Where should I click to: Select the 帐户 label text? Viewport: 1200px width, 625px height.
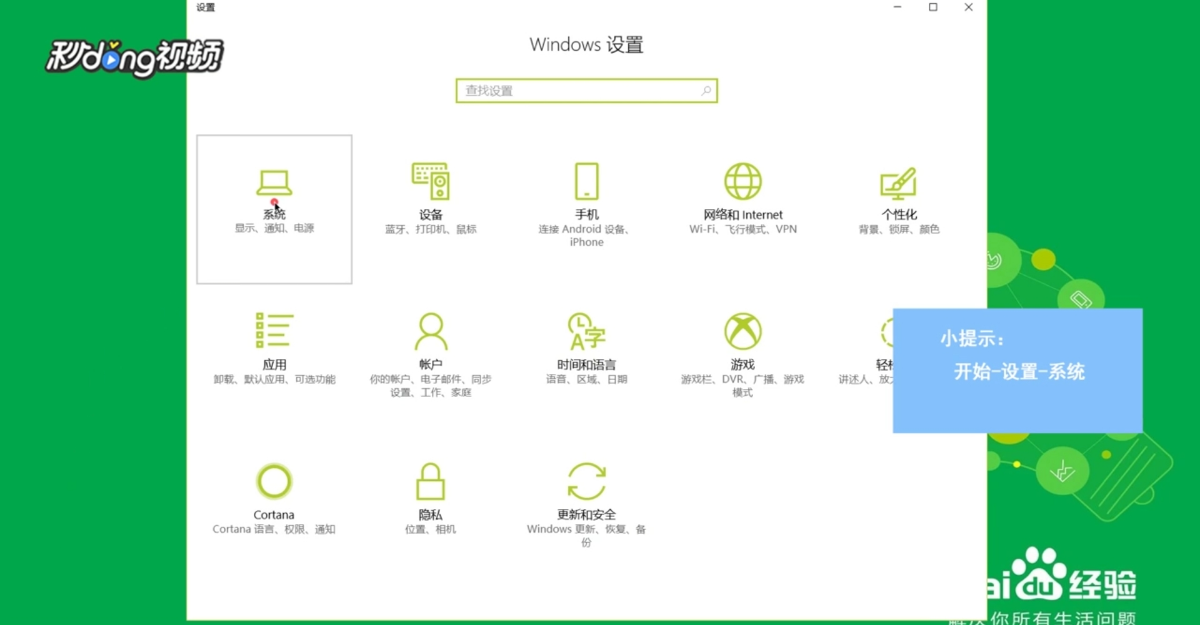click(x=431, y=365)
